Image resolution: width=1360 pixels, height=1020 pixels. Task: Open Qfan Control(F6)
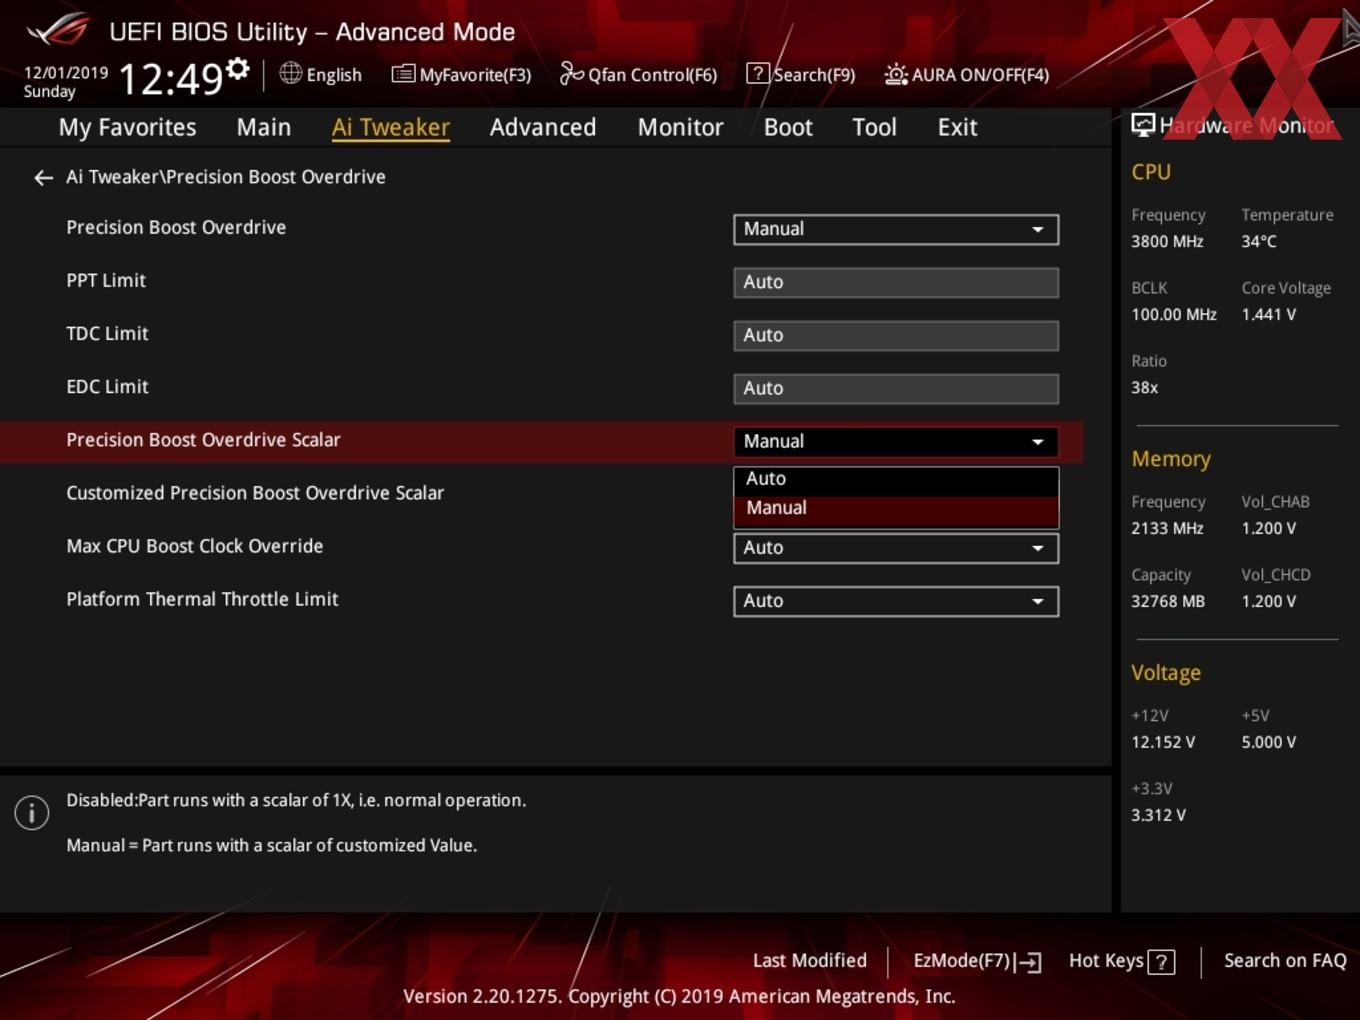(x=638, y=74)
